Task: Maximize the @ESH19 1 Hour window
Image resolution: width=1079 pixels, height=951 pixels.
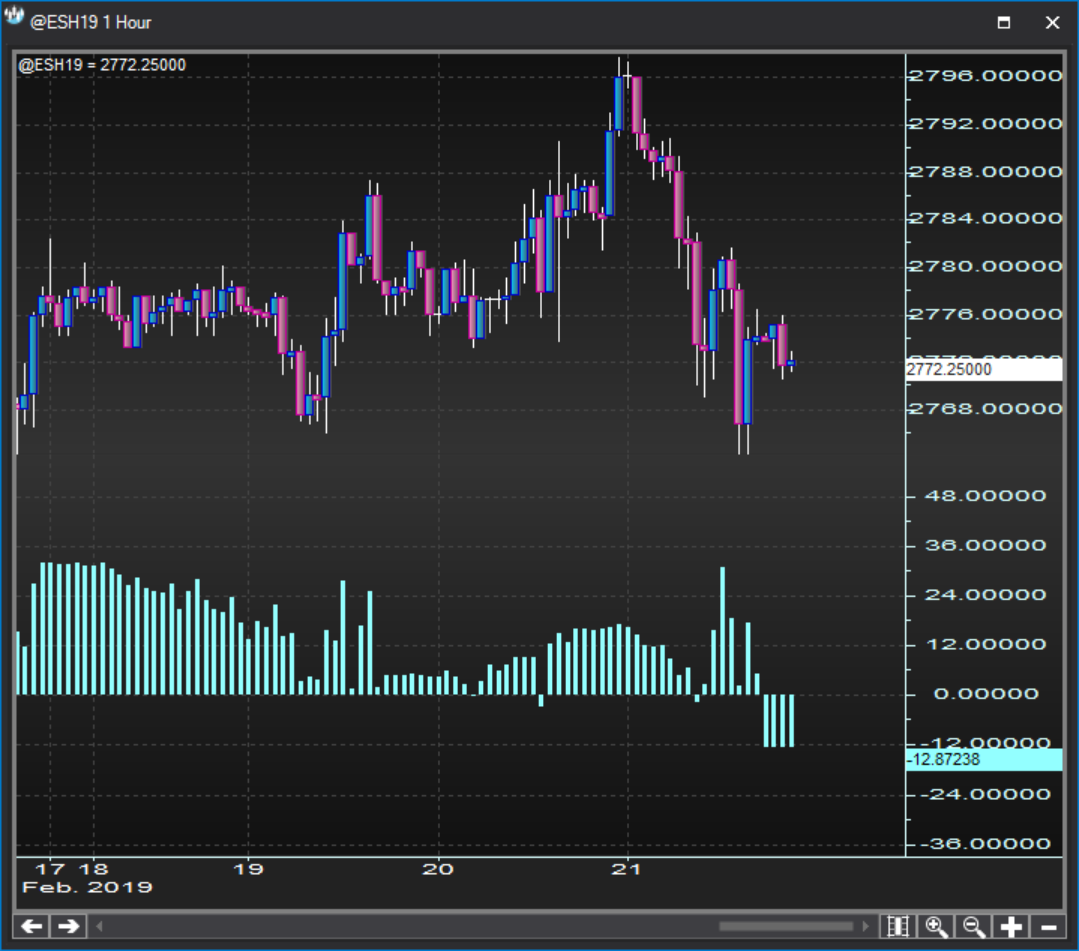Action: [x=1004, y=23]
